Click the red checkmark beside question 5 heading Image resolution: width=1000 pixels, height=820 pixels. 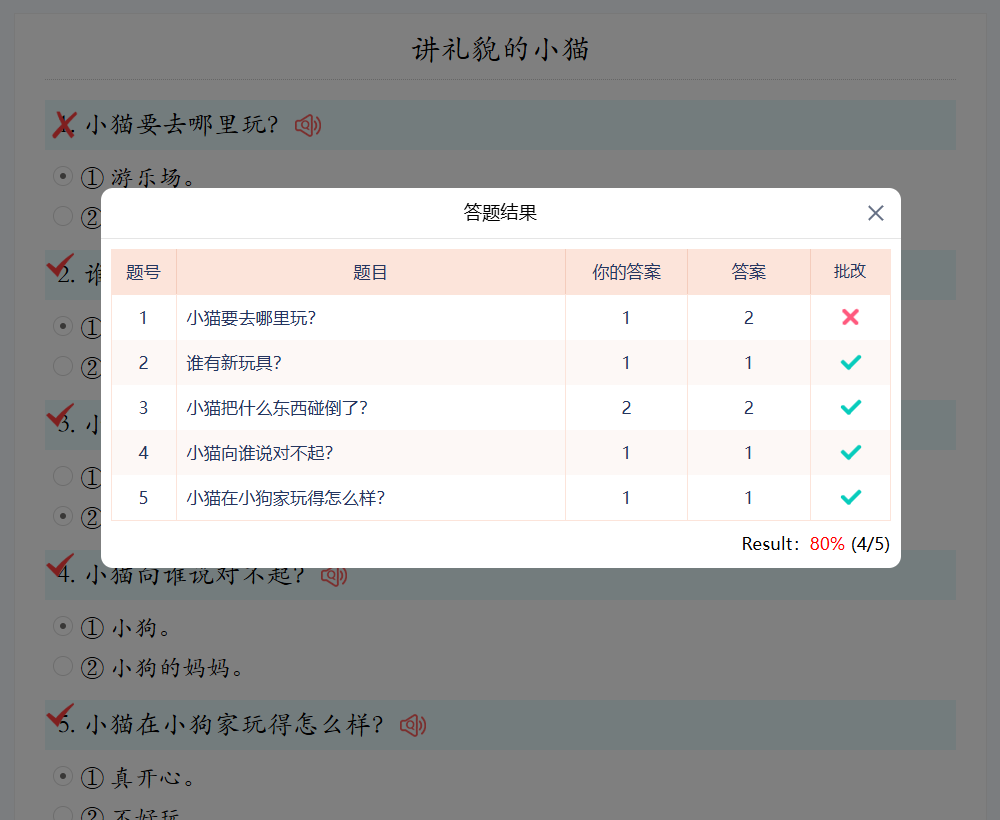pos(61,715)
